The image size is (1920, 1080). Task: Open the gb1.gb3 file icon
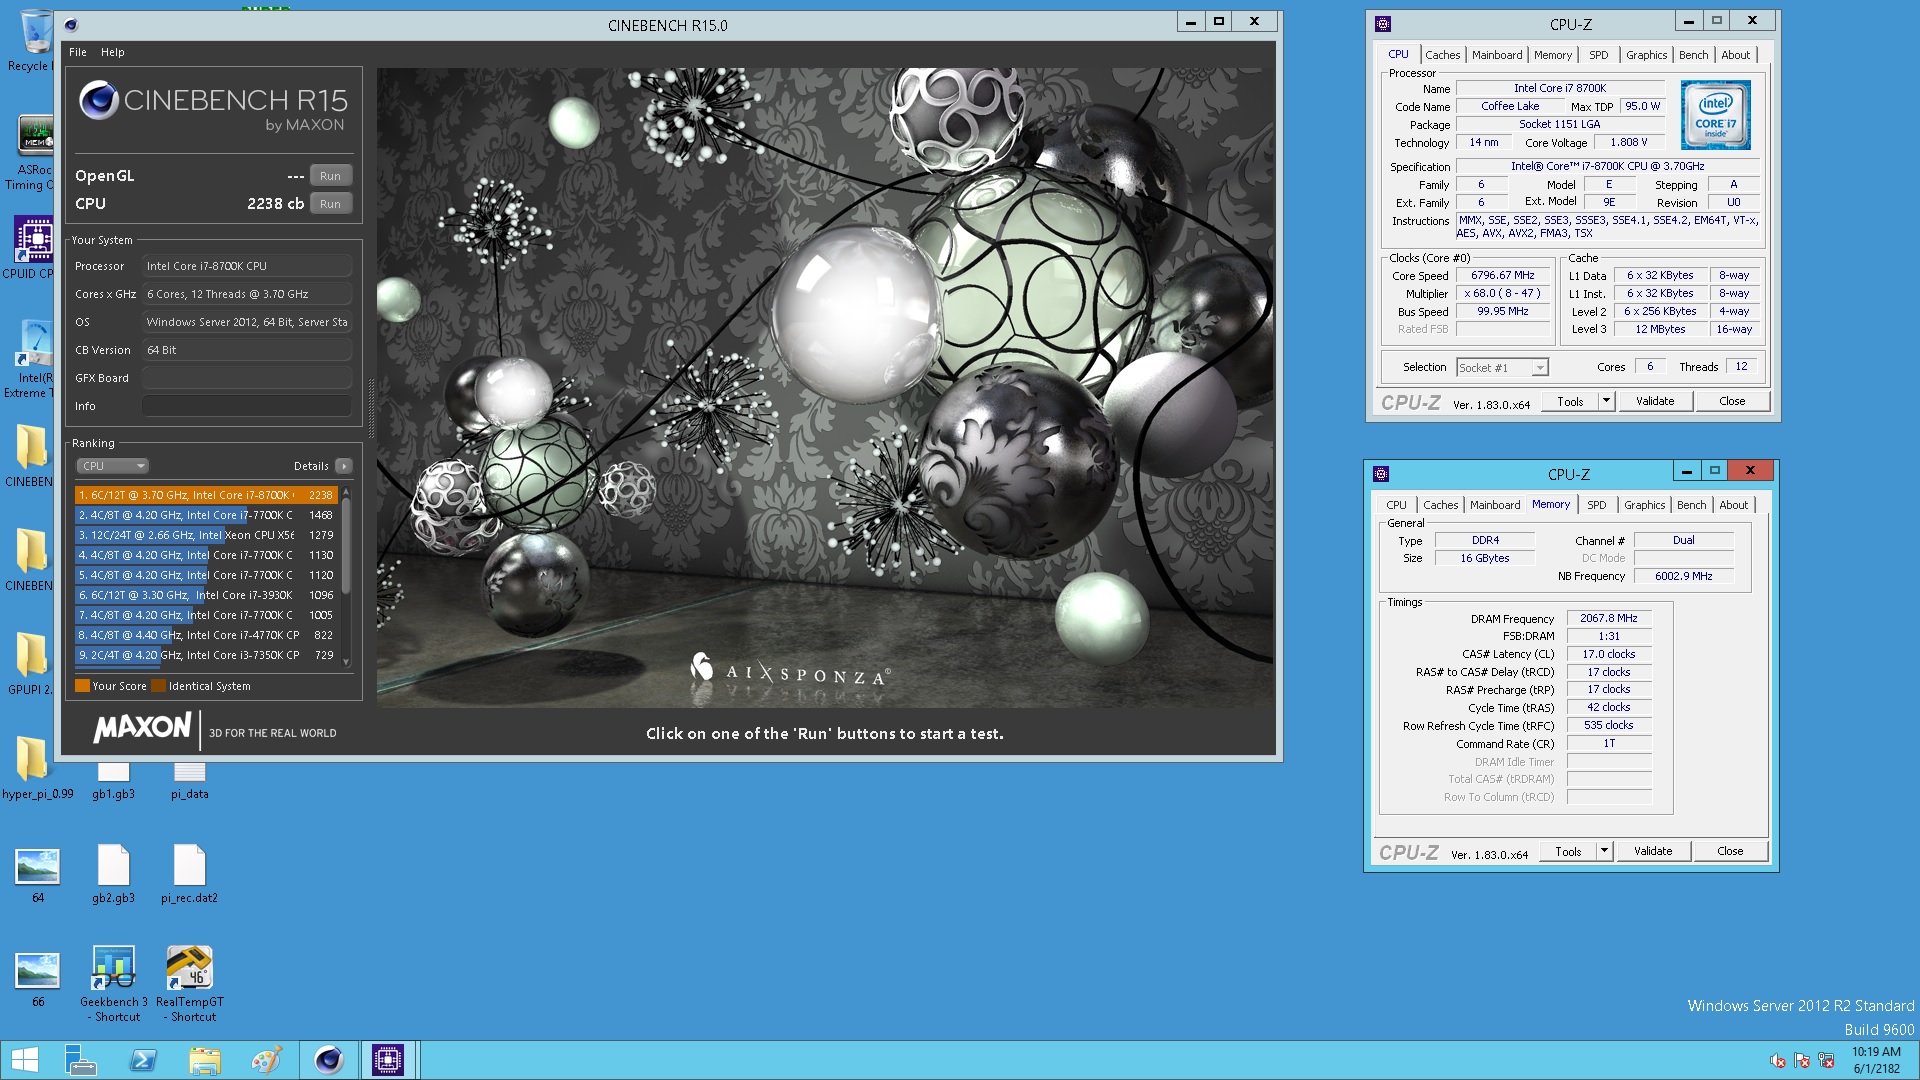pyautogui.click(x=113, y=780)
